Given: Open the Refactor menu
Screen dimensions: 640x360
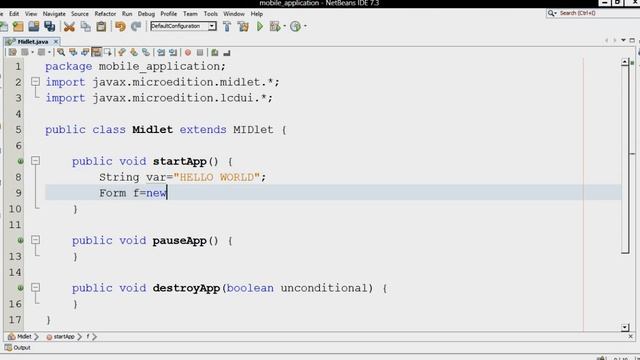Looking at the screenshot, I should click(105, 14).
